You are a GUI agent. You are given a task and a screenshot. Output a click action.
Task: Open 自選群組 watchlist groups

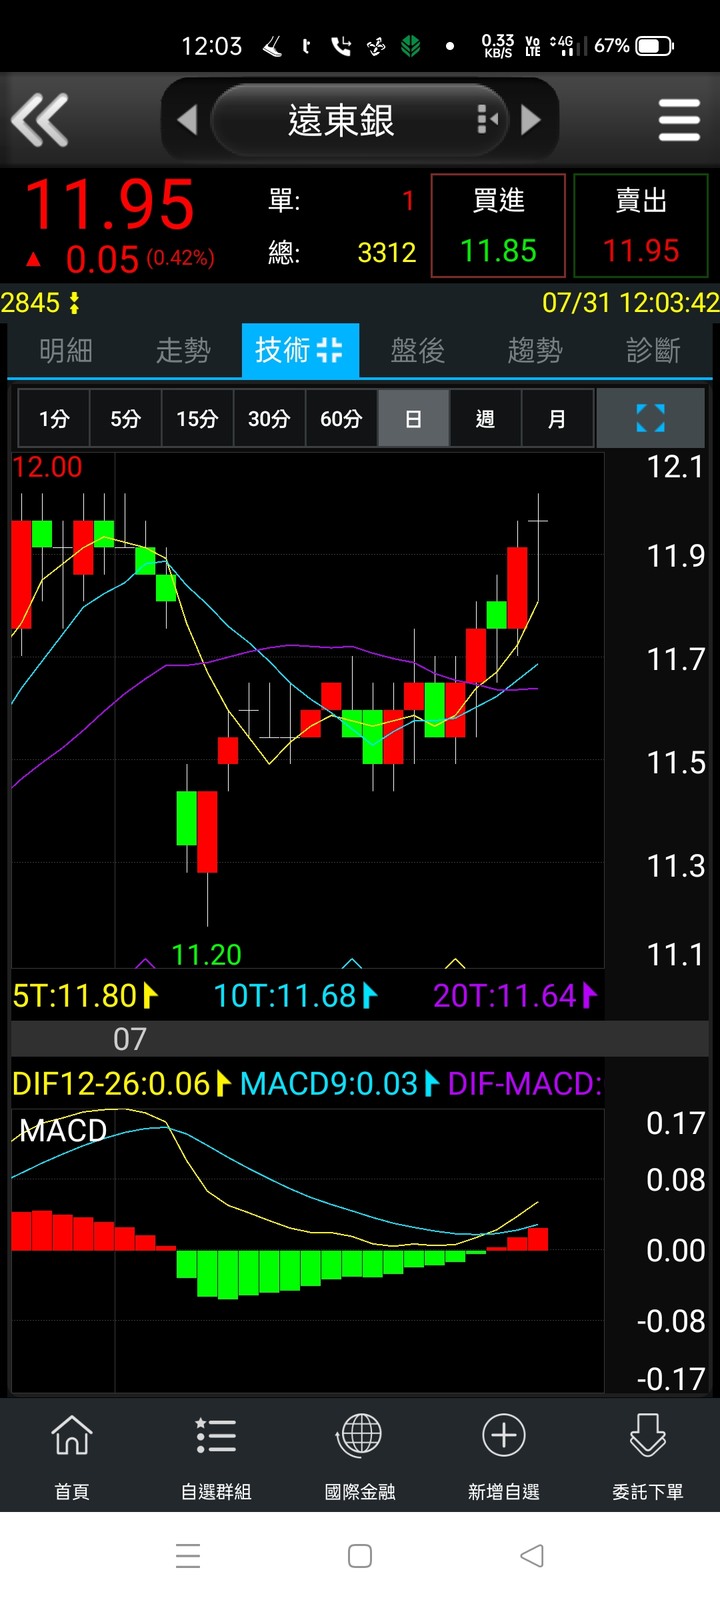216,1456
